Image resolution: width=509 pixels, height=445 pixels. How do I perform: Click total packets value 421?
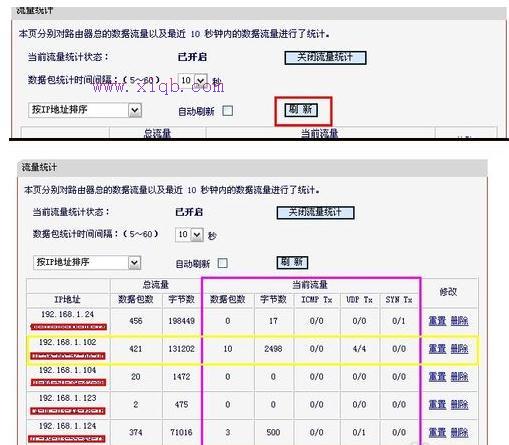136,349
